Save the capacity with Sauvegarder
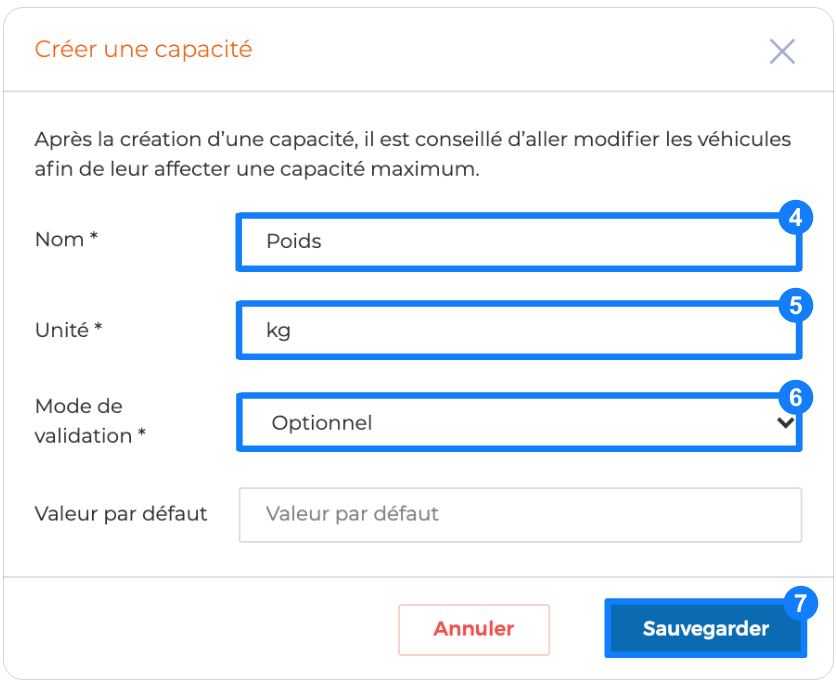This screenshot has width=836, height=687. (x=705, y=628)
